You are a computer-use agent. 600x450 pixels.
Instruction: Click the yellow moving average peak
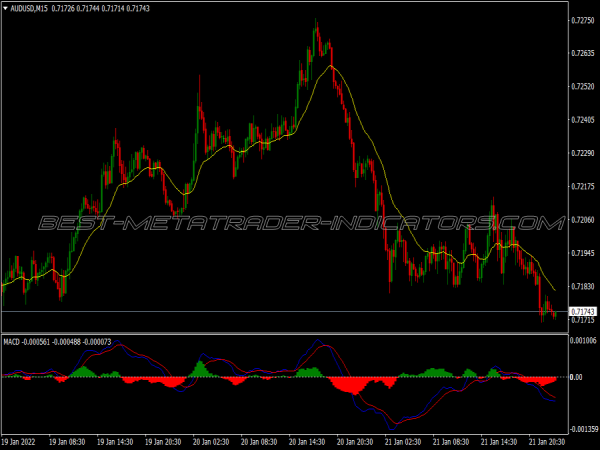point(331,66)
